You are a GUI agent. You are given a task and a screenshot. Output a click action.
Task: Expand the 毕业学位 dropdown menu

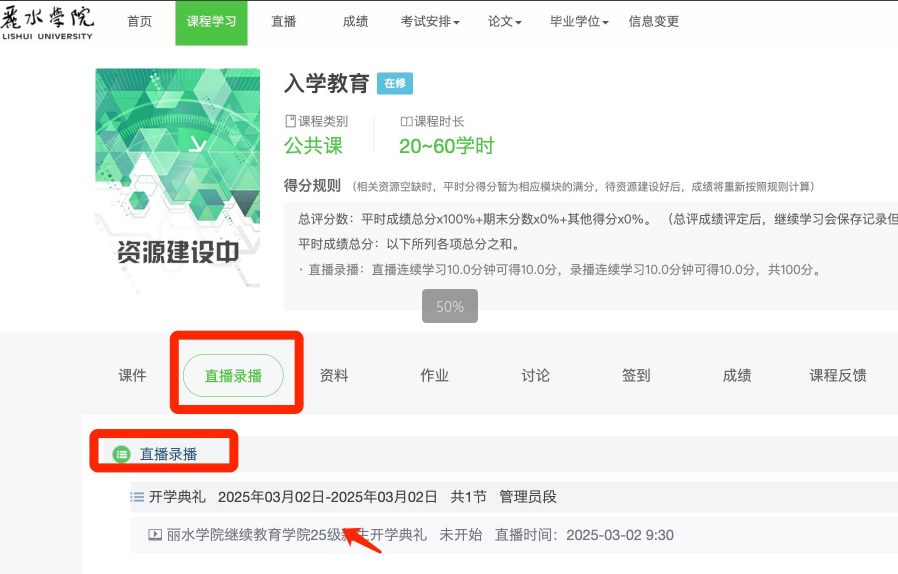click(x=579, y=22)
